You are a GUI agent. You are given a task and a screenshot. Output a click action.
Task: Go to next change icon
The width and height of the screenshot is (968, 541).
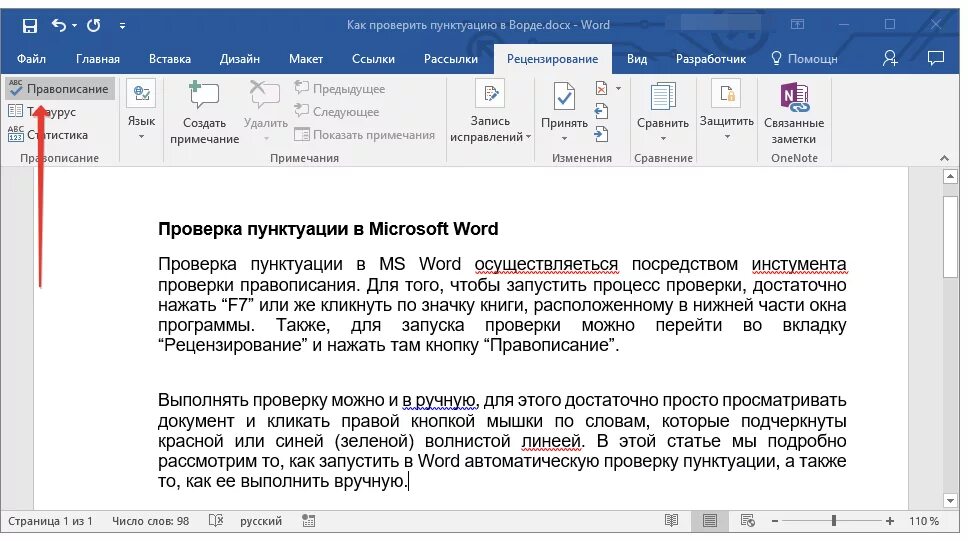coord(601,134)
